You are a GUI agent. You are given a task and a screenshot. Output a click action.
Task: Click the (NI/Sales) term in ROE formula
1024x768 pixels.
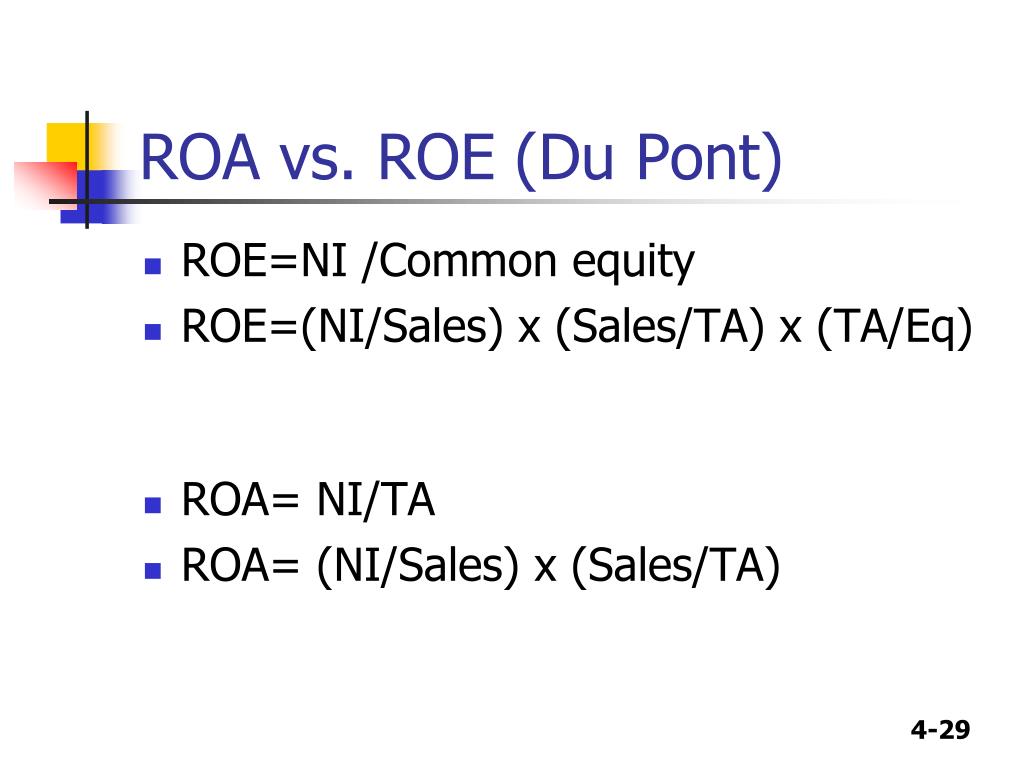tap(402, 328)
